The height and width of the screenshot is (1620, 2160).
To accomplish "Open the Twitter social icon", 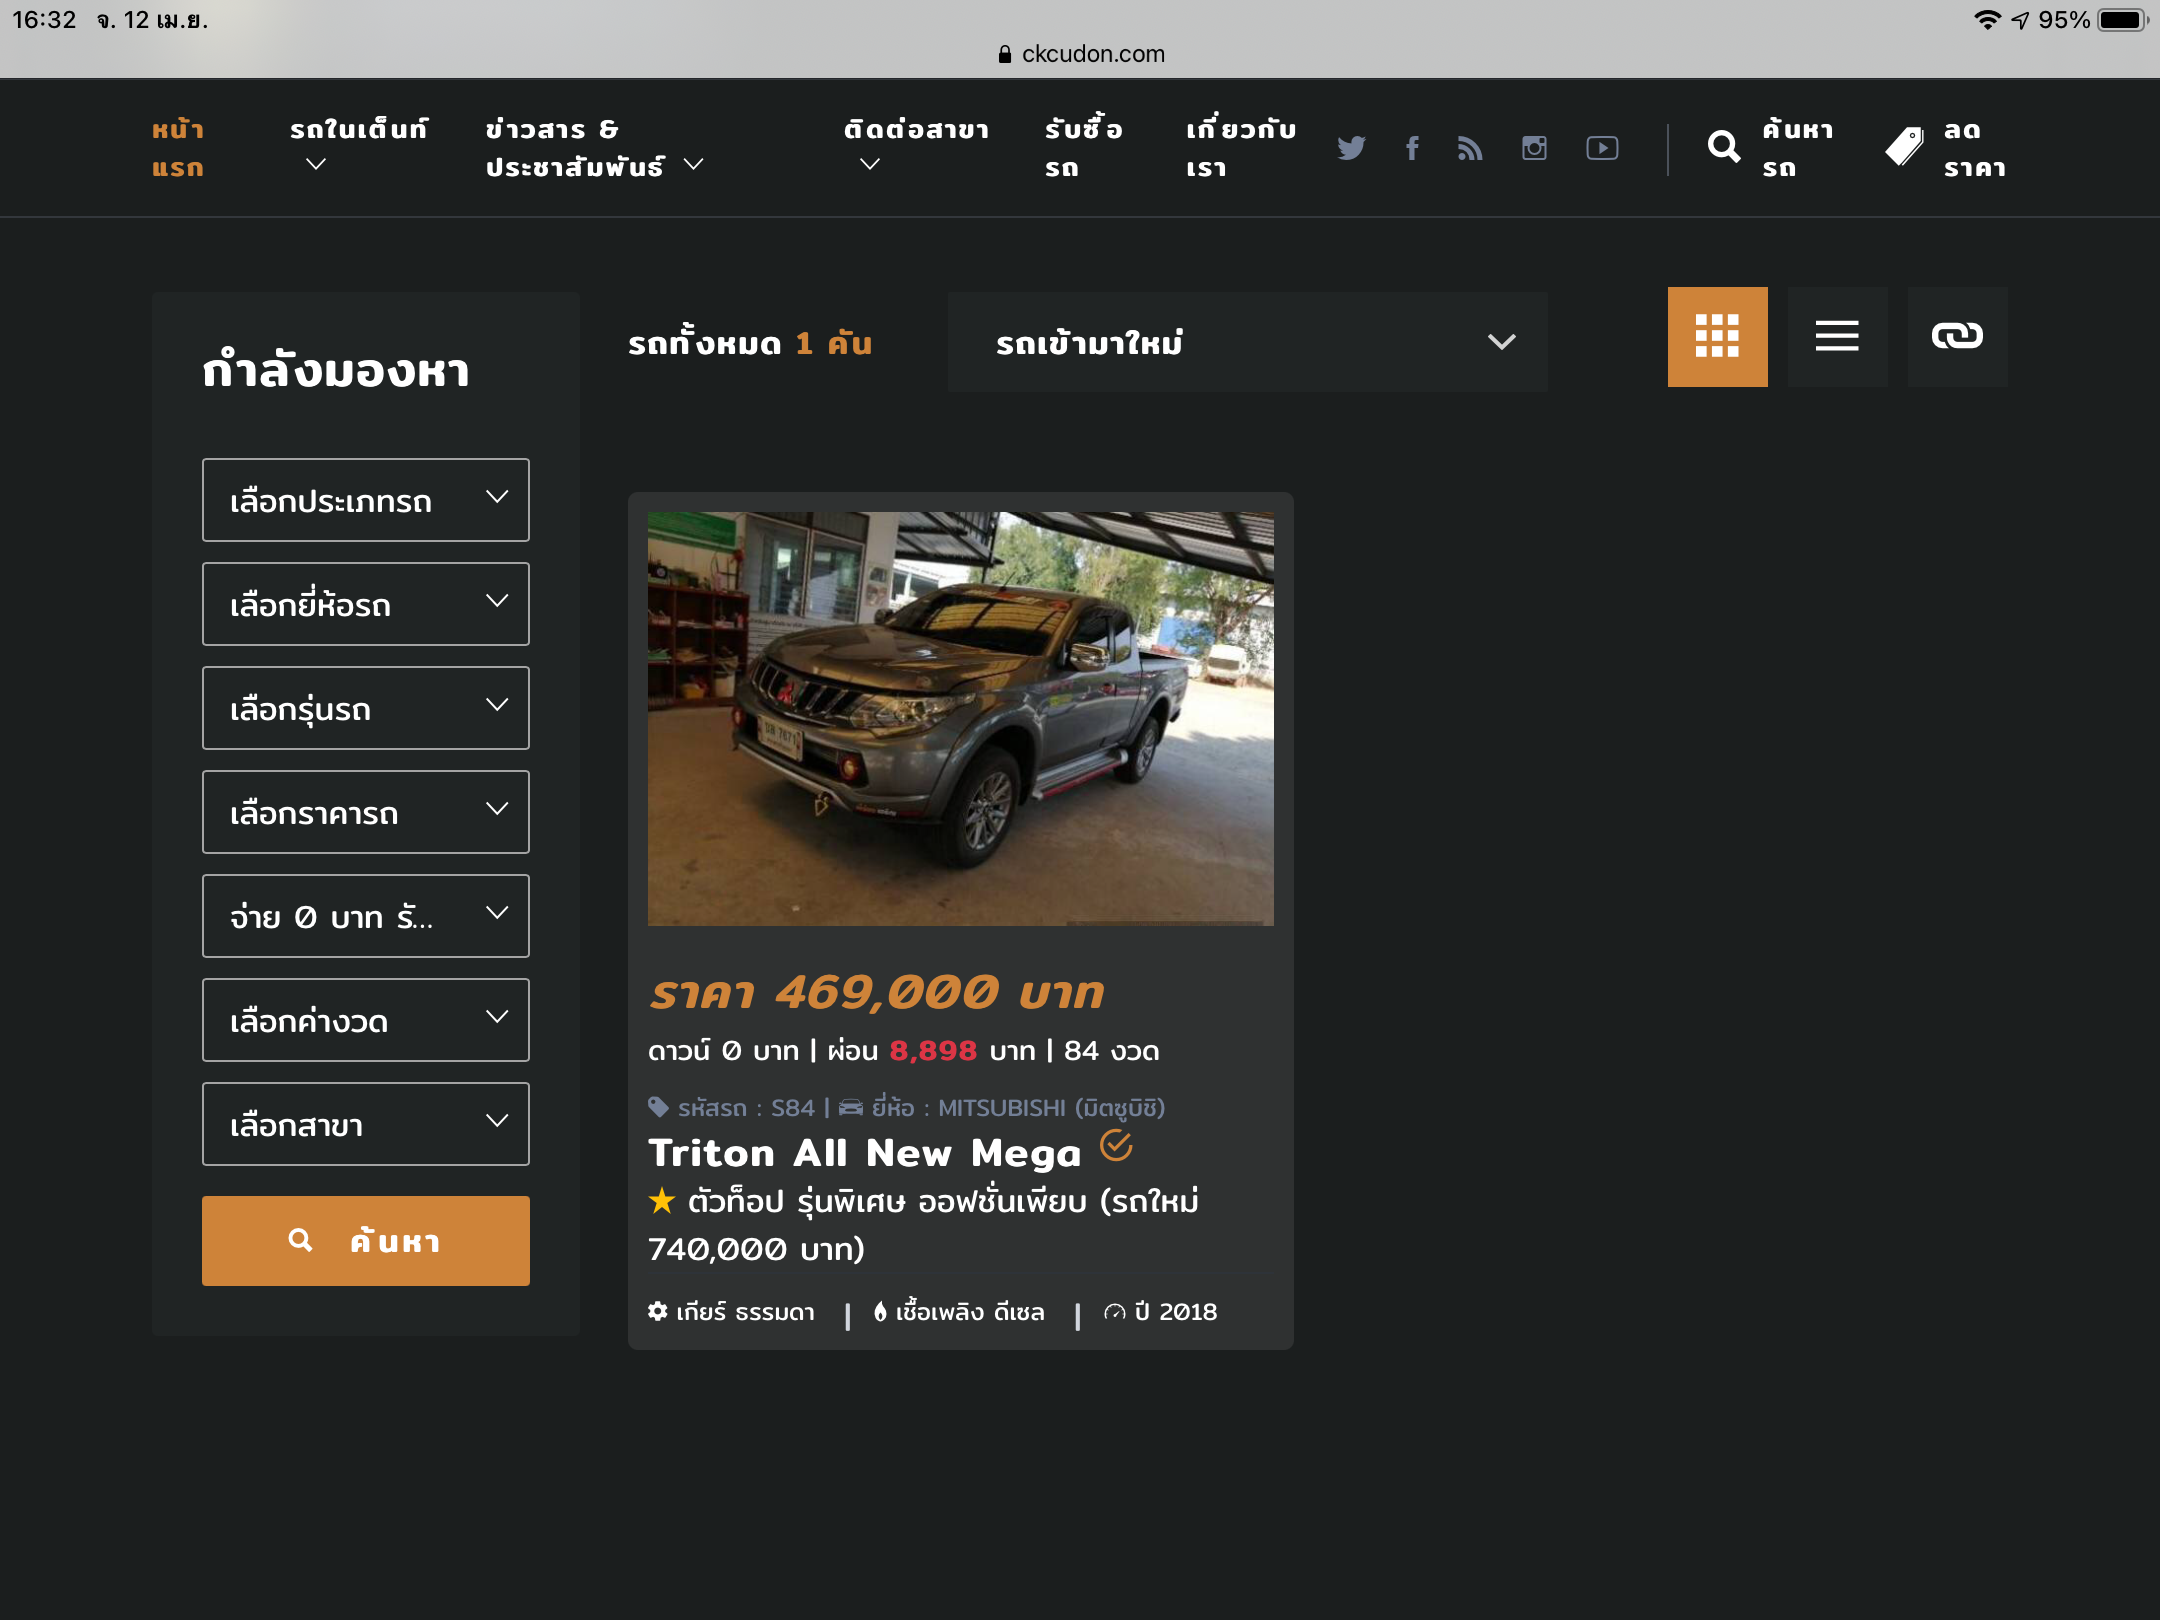I will point(1351,148).
